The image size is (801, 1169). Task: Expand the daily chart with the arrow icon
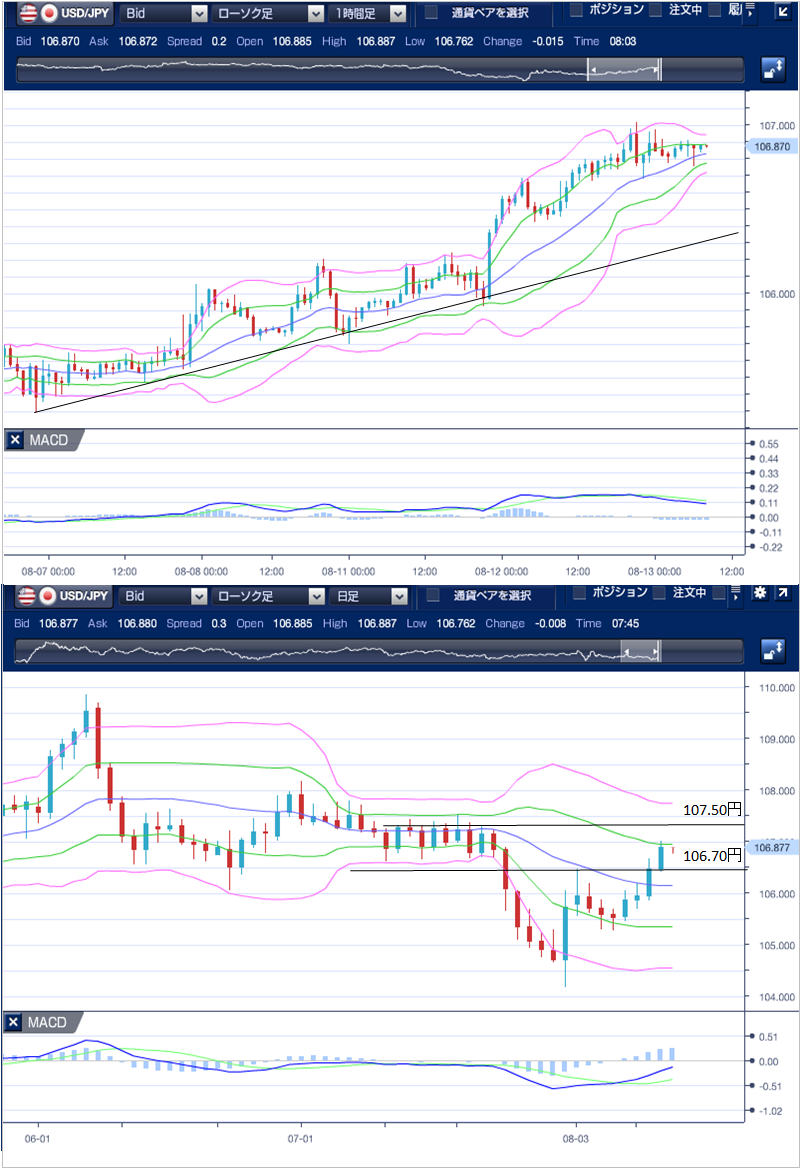pos(782,594)
